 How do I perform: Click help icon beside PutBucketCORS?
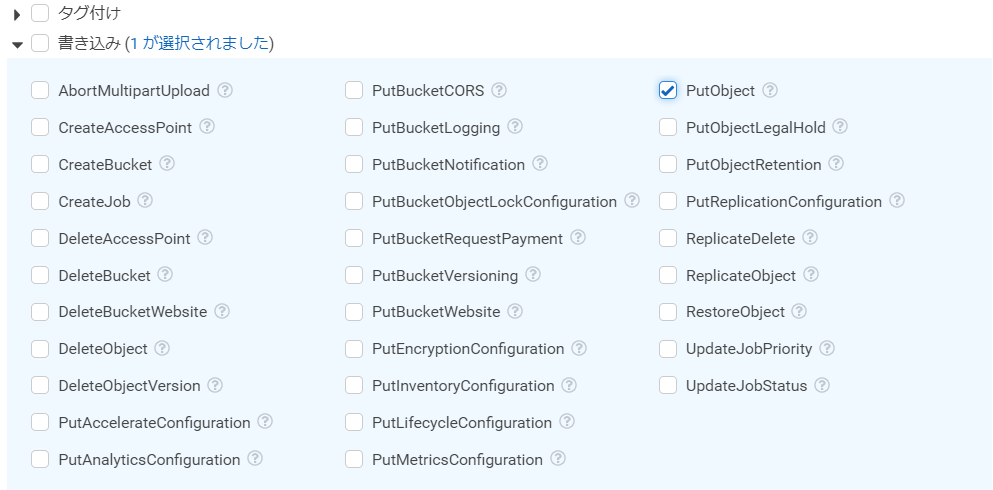pyautogui.click(x=499, y=91)
